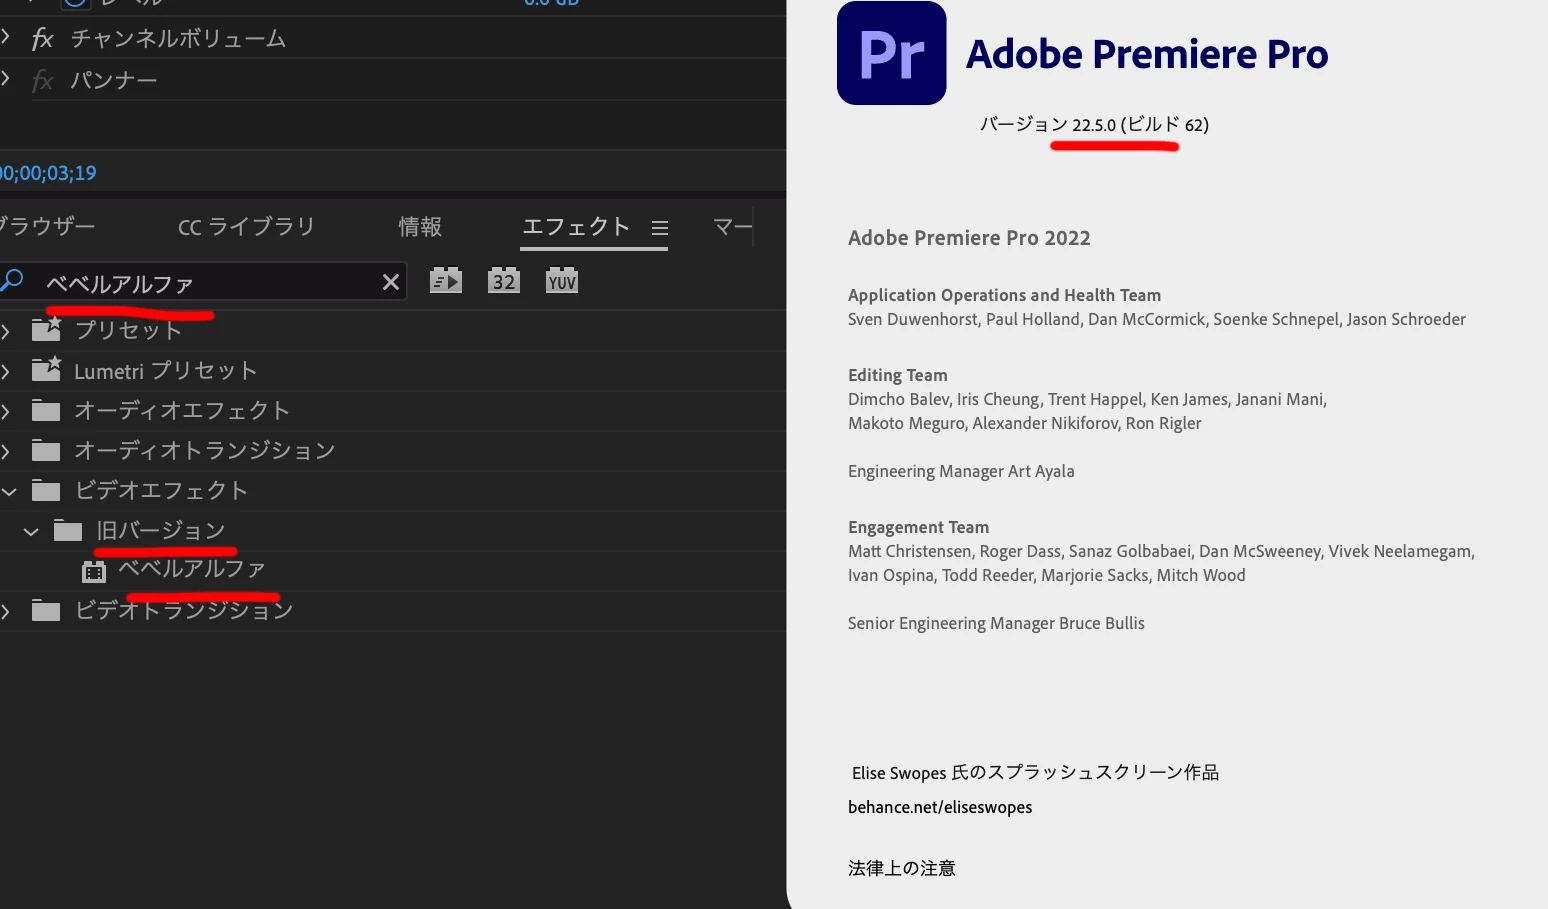Clear the effects search with X button
Image resolution: width=1548 pixels, height=909 pixels.
coord(391,283)
